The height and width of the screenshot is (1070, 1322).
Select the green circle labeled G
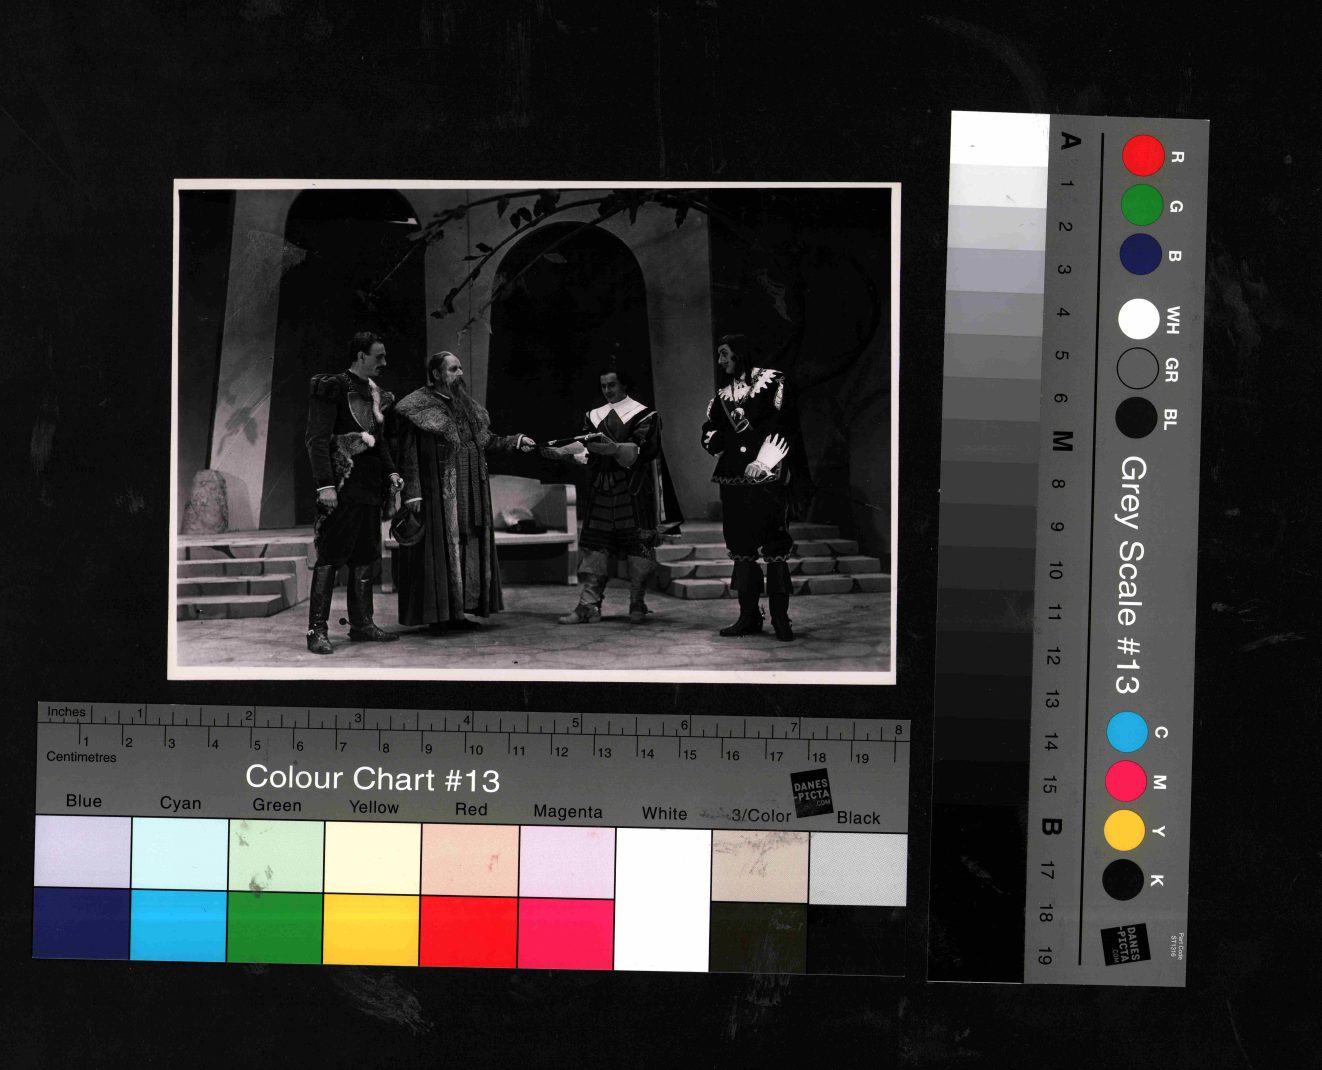coord(1141,205)
